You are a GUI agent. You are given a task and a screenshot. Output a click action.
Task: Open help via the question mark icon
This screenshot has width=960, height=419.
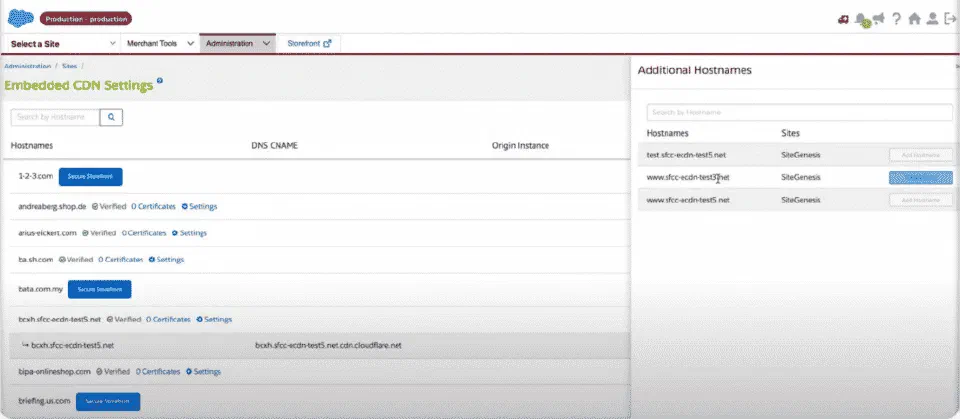(x=896, y=19)
